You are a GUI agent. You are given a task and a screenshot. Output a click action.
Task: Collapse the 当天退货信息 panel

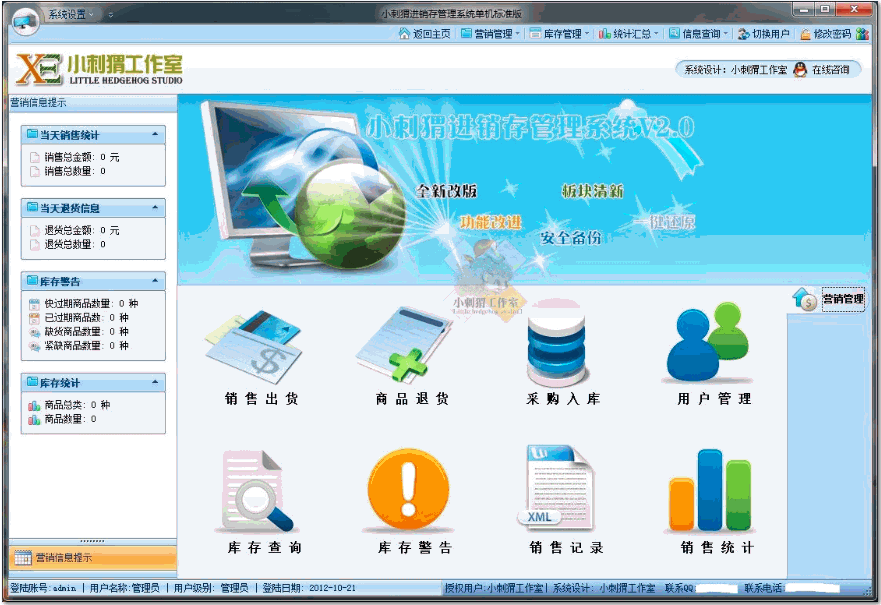(x=154, y=208)
